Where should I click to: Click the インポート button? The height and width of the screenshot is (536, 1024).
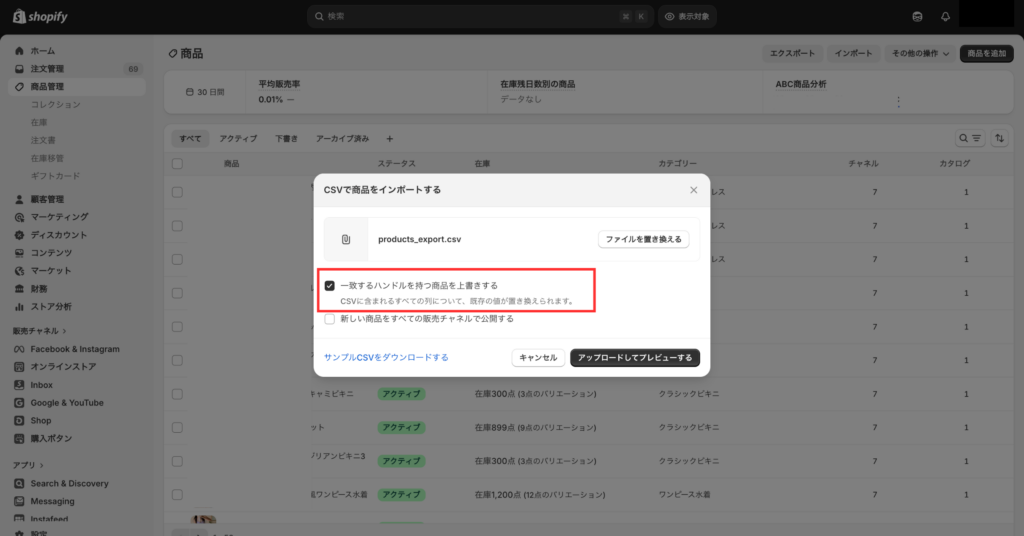(x=853, y=54)
